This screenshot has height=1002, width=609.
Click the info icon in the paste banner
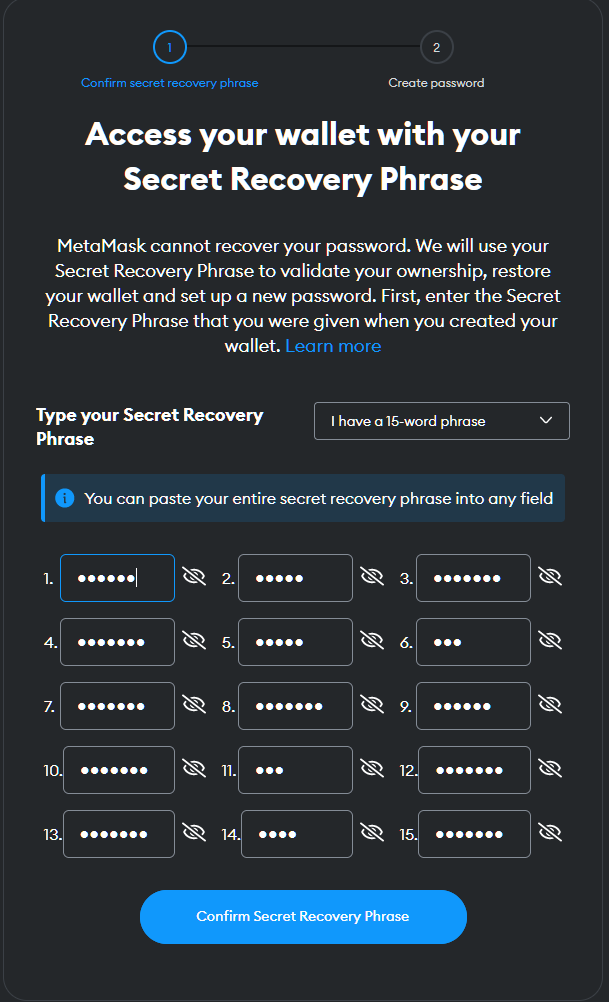[x=65, y=498]
